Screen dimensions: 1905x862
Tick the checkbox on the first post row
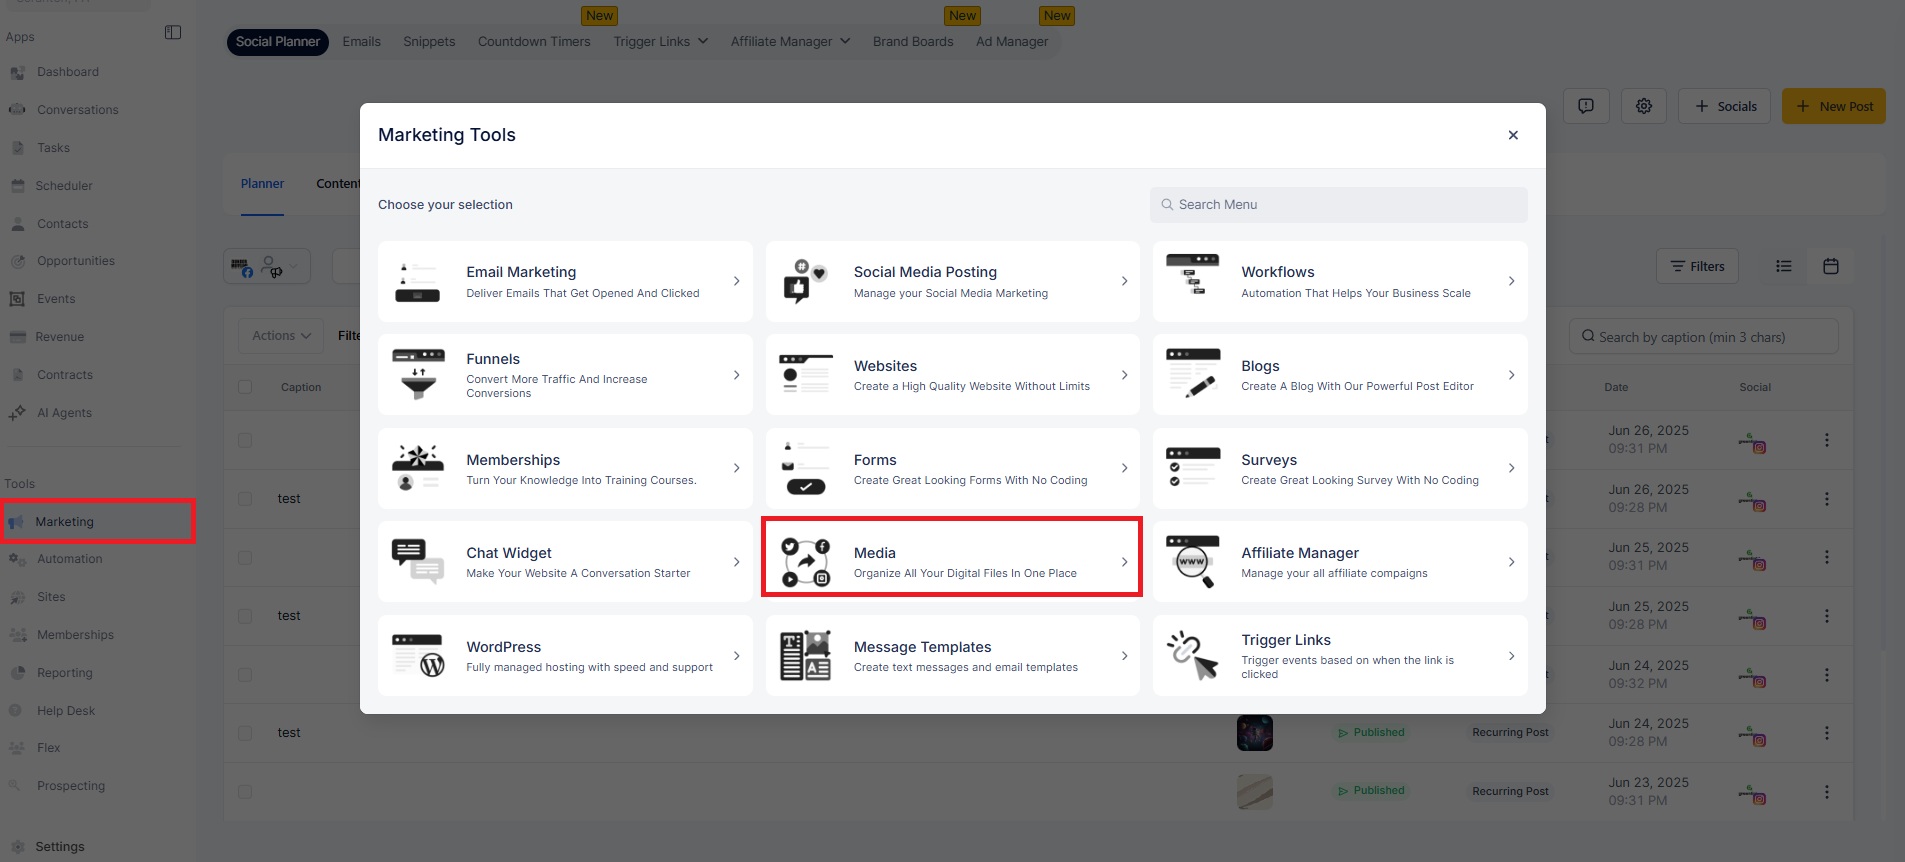[x=245, y=440]
